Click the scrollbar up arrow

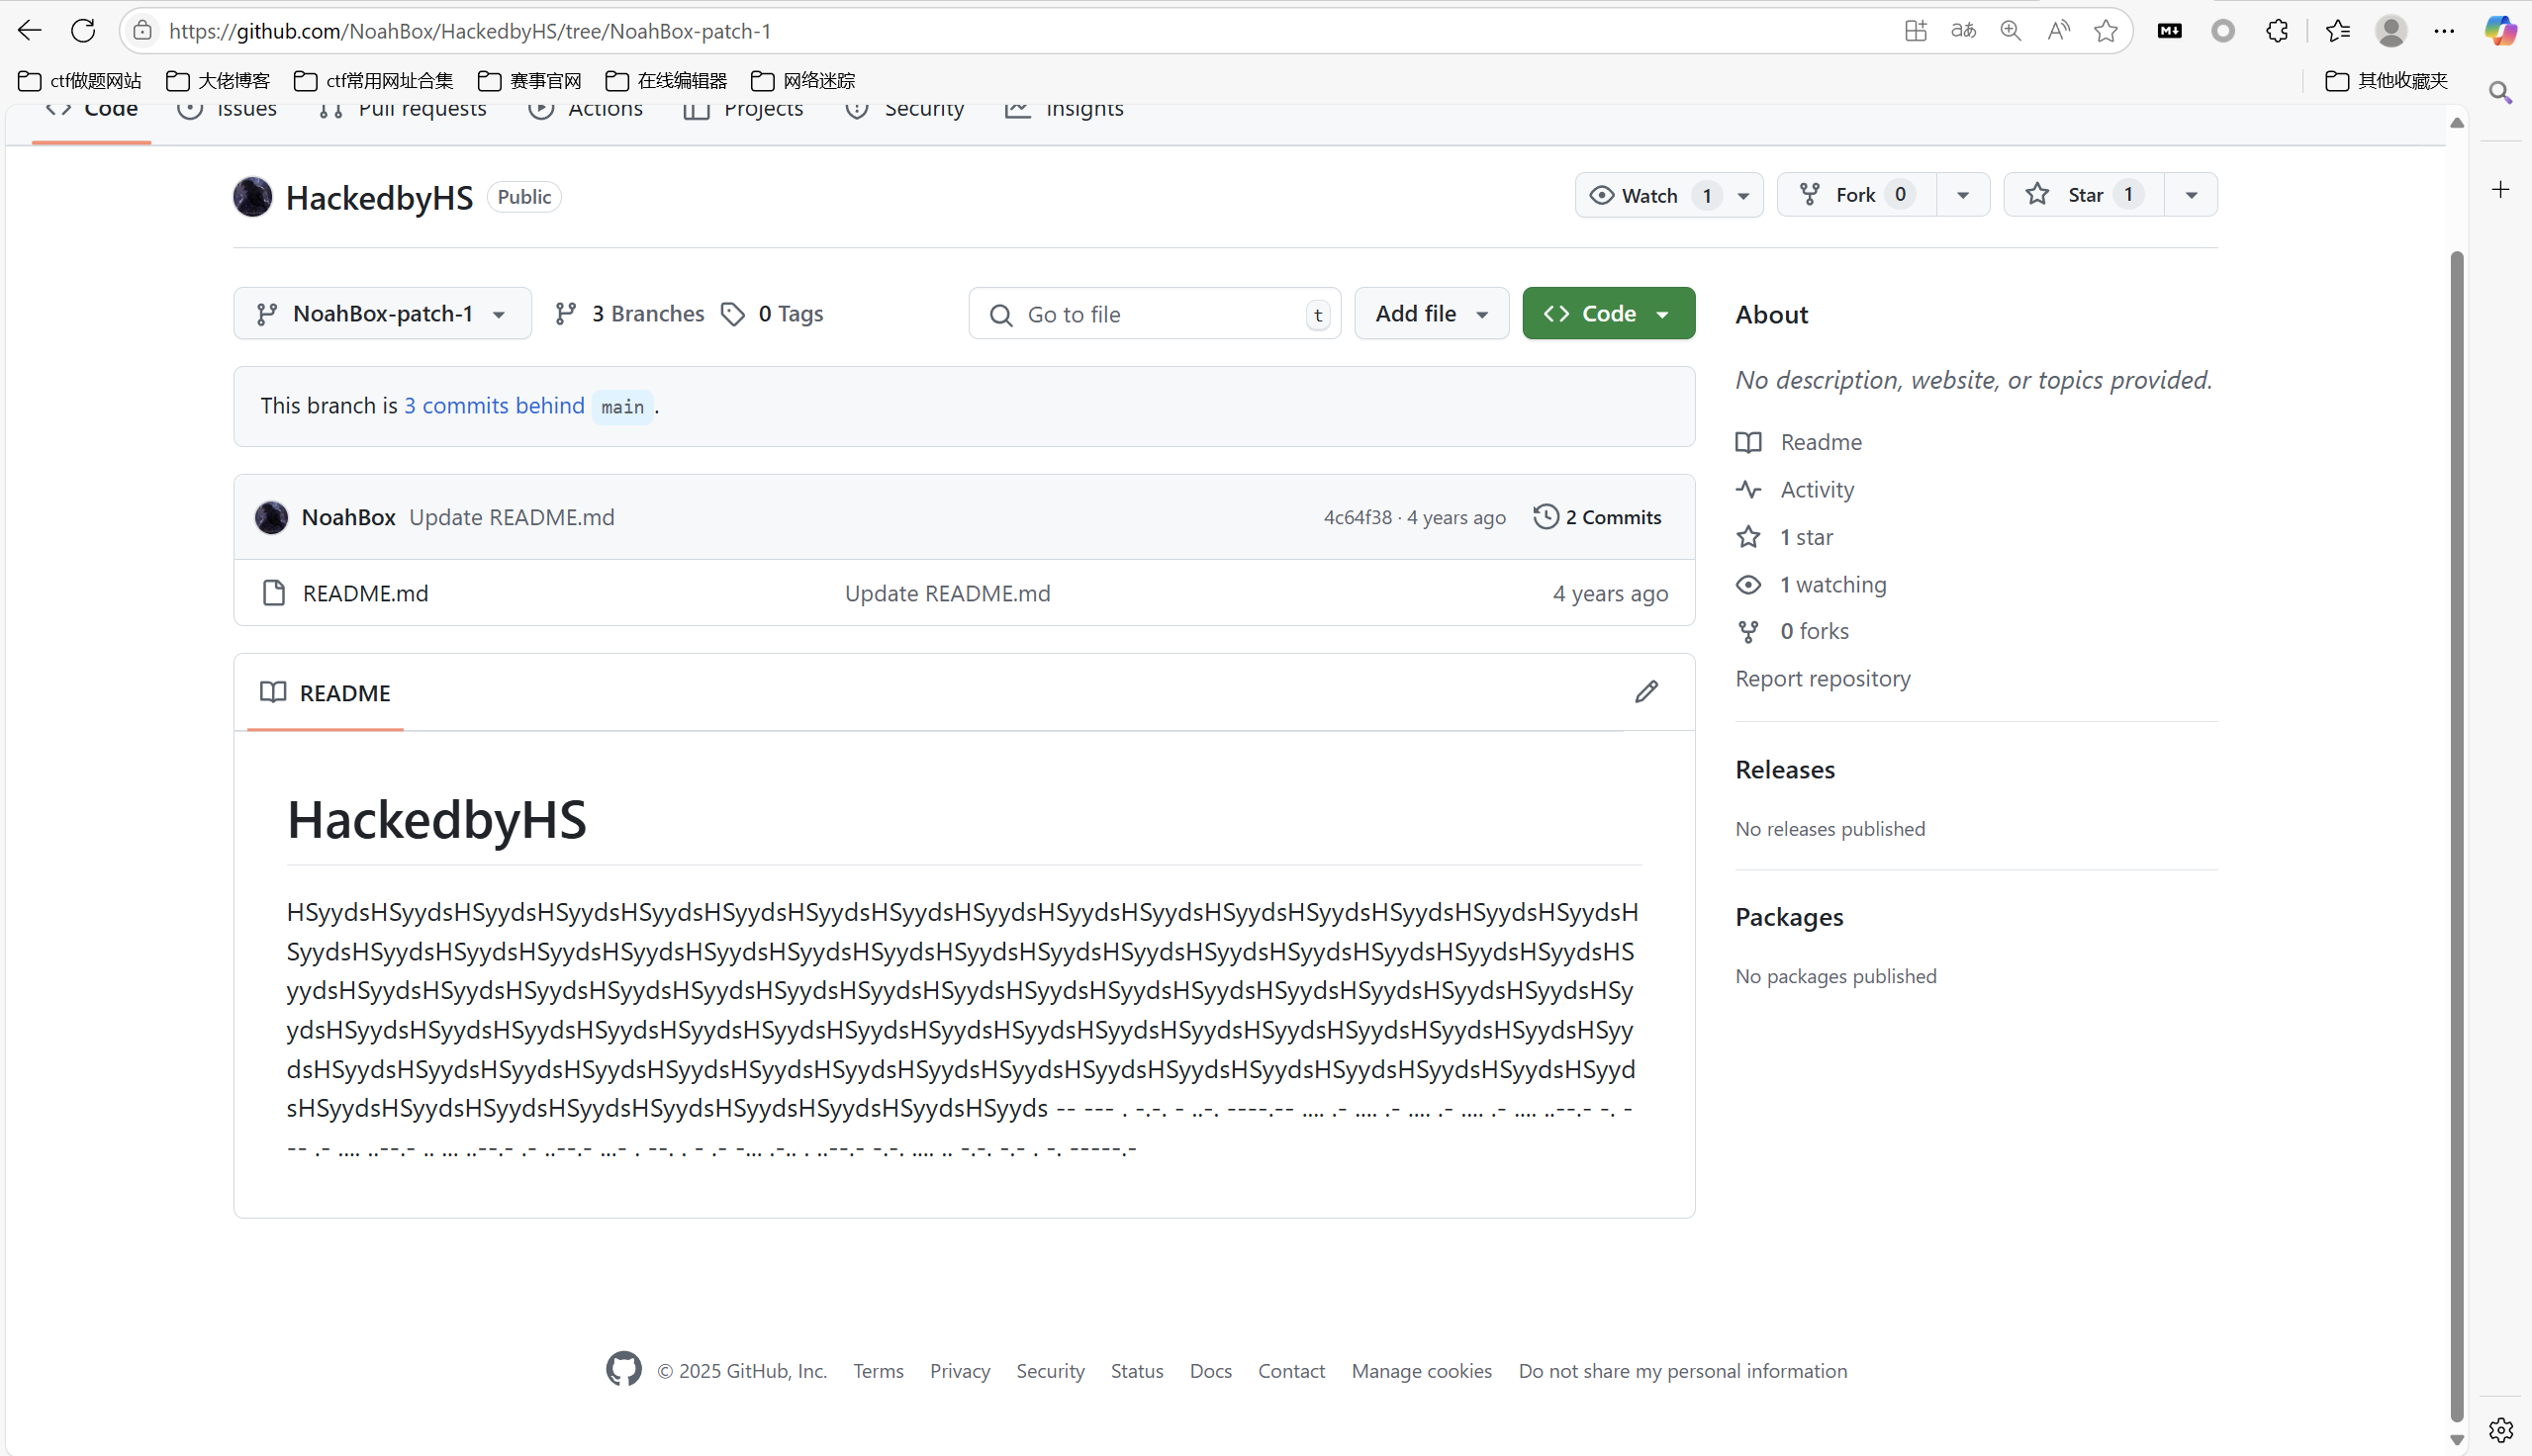[x=2456, y=122]
